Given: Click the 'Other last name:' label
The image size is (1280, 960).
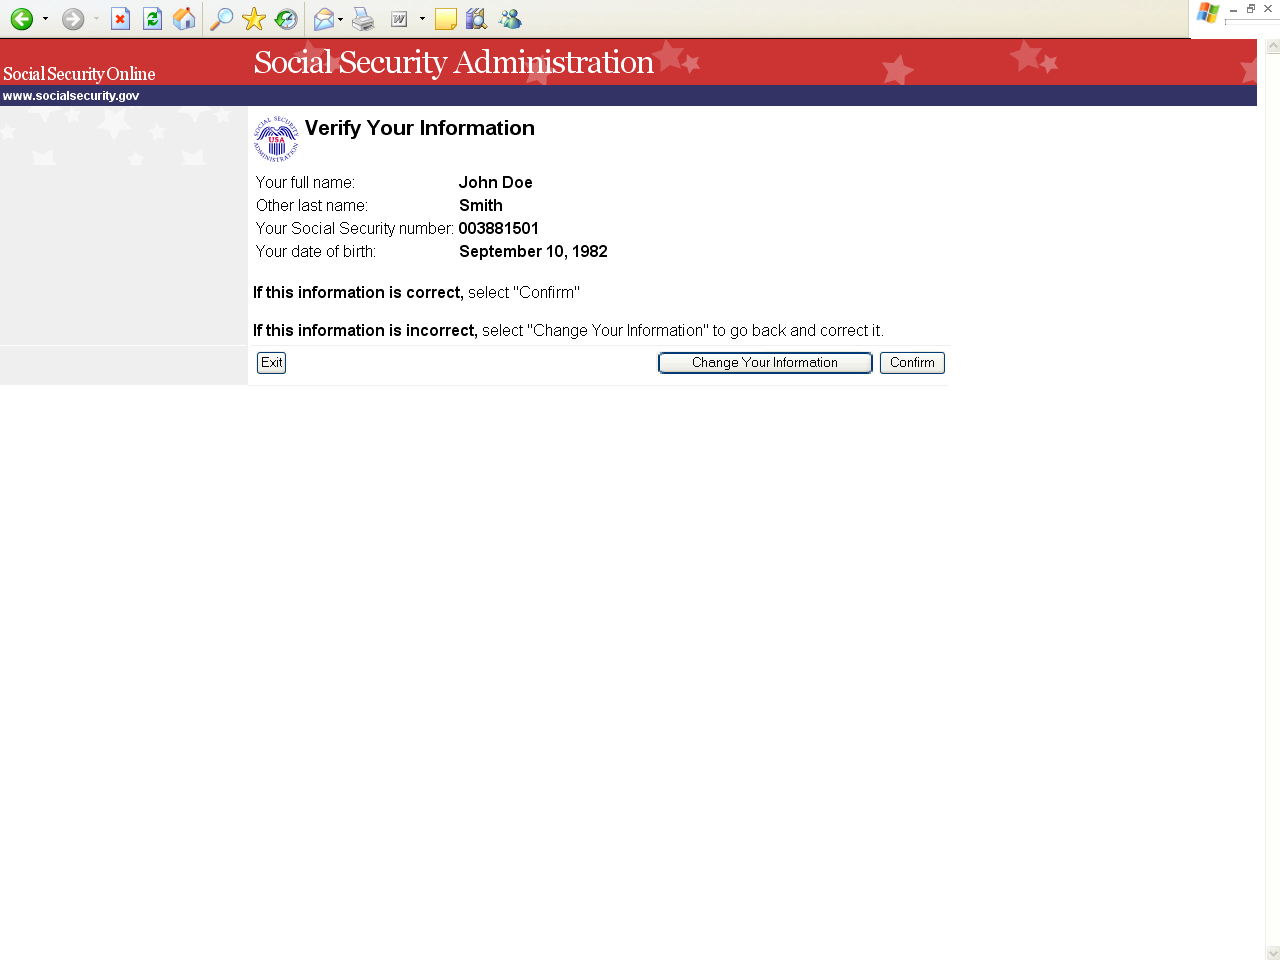Looking at the screenshot, I should pos(312,205).
